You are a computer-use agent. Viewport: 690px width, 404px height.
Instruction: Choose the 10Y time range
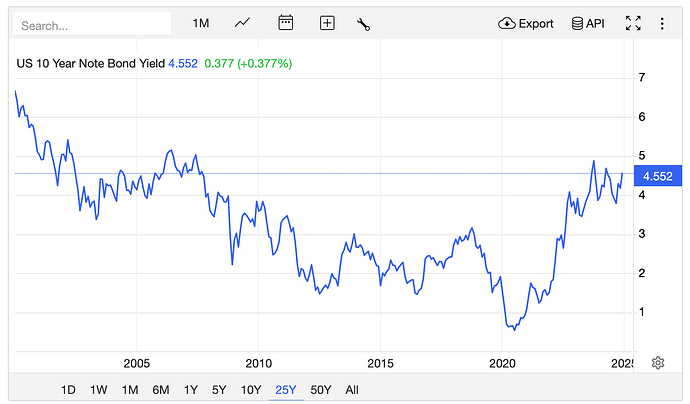tap(250, 389)
